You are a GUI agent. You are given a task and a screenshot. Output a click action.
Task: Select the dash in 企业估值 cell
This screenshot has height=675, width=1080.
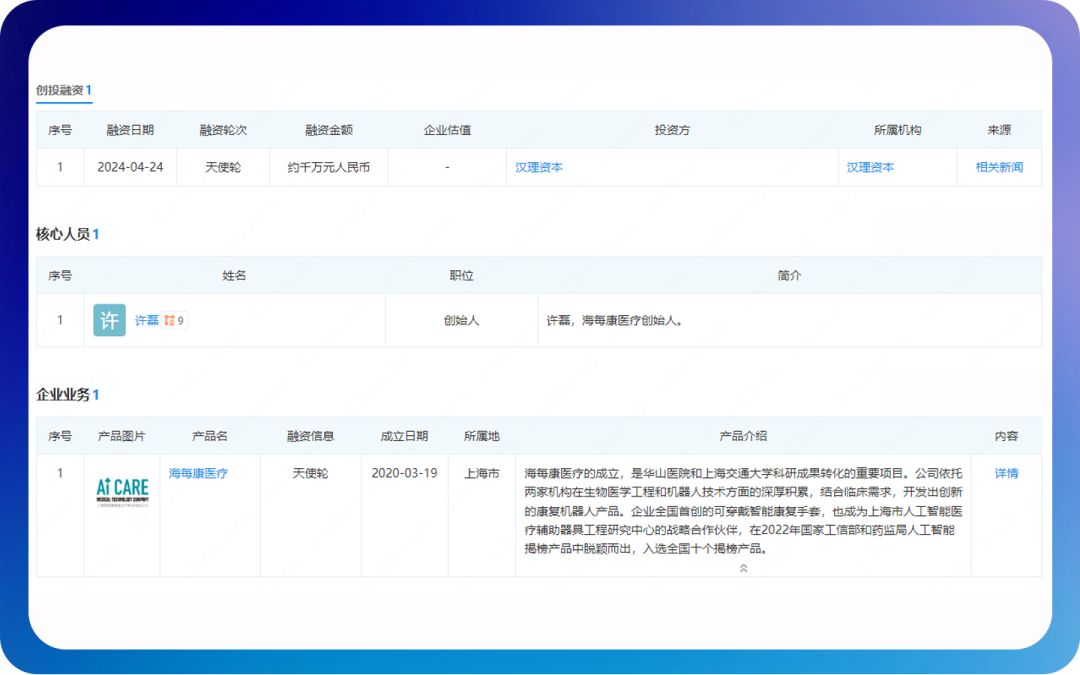coord(447,167)
